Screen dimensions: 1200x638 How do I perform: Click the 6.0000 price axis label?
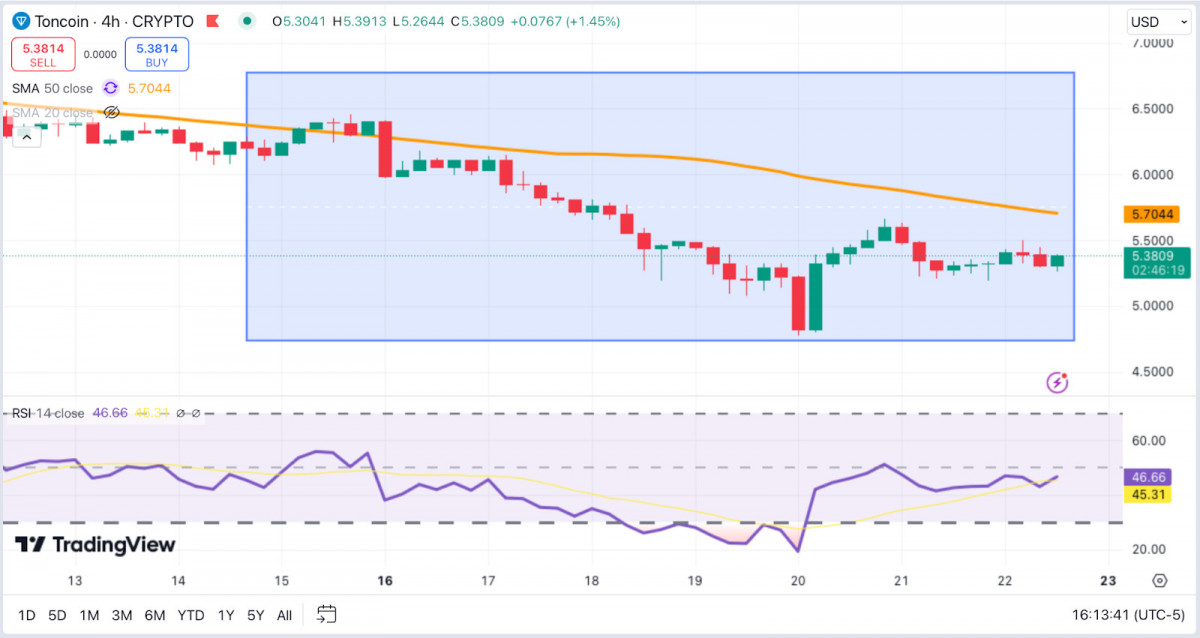[x=1152, y=174]
